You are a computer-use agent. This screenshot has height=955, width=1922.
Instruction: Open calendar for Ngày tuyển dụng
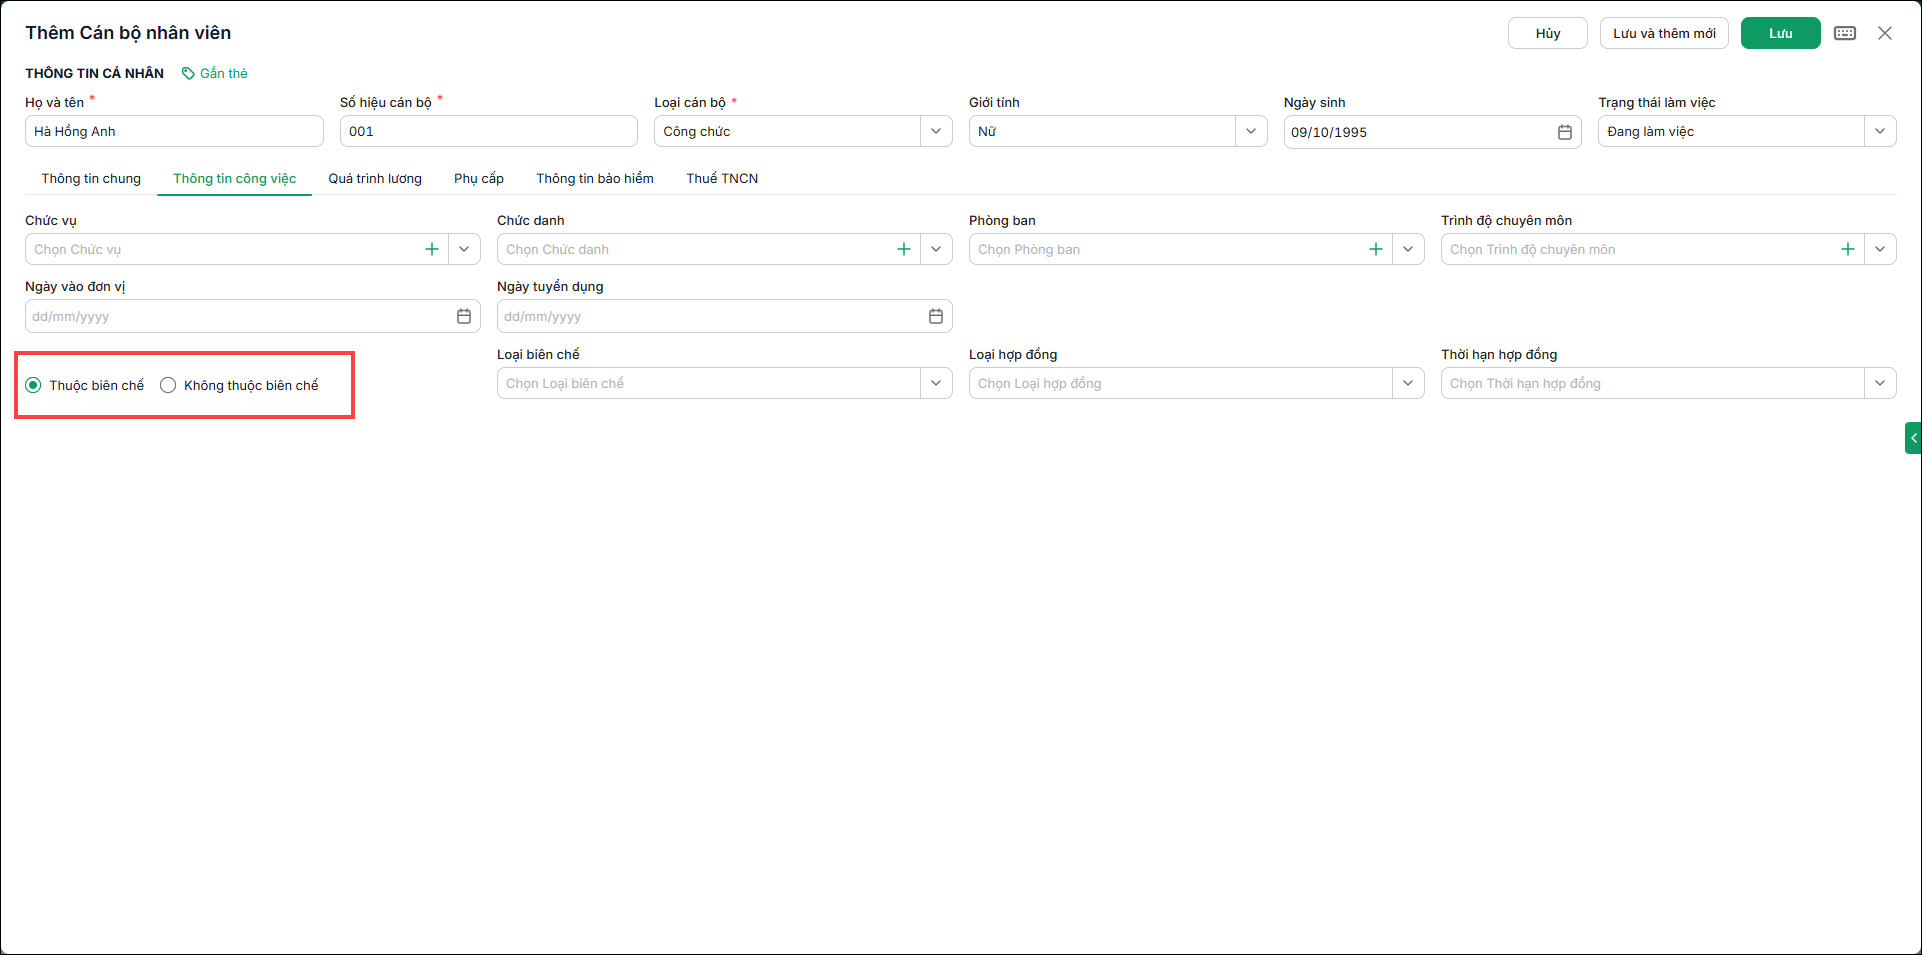[936, 316]
